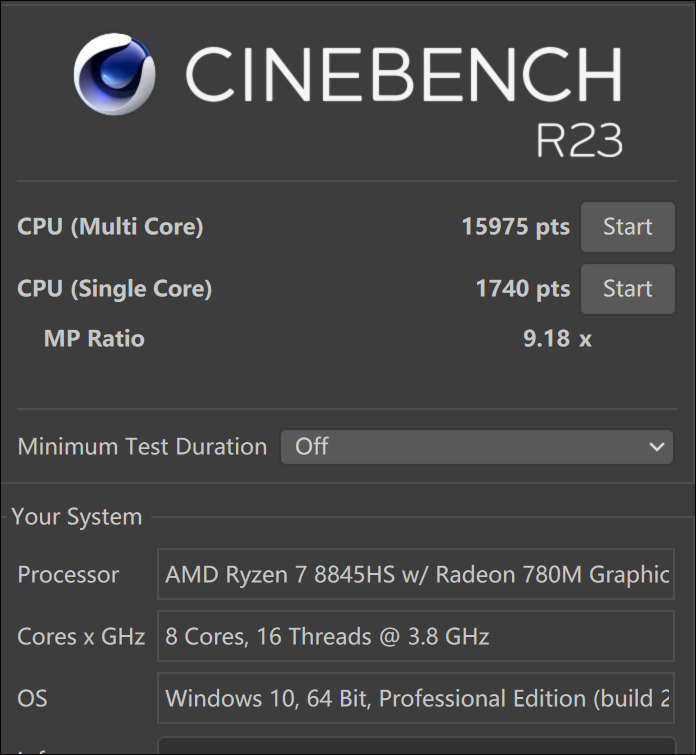This screenshot has width=696, height=755.
Task: Click the Cinebench sphere logo icon
Action: click(114, 74)
